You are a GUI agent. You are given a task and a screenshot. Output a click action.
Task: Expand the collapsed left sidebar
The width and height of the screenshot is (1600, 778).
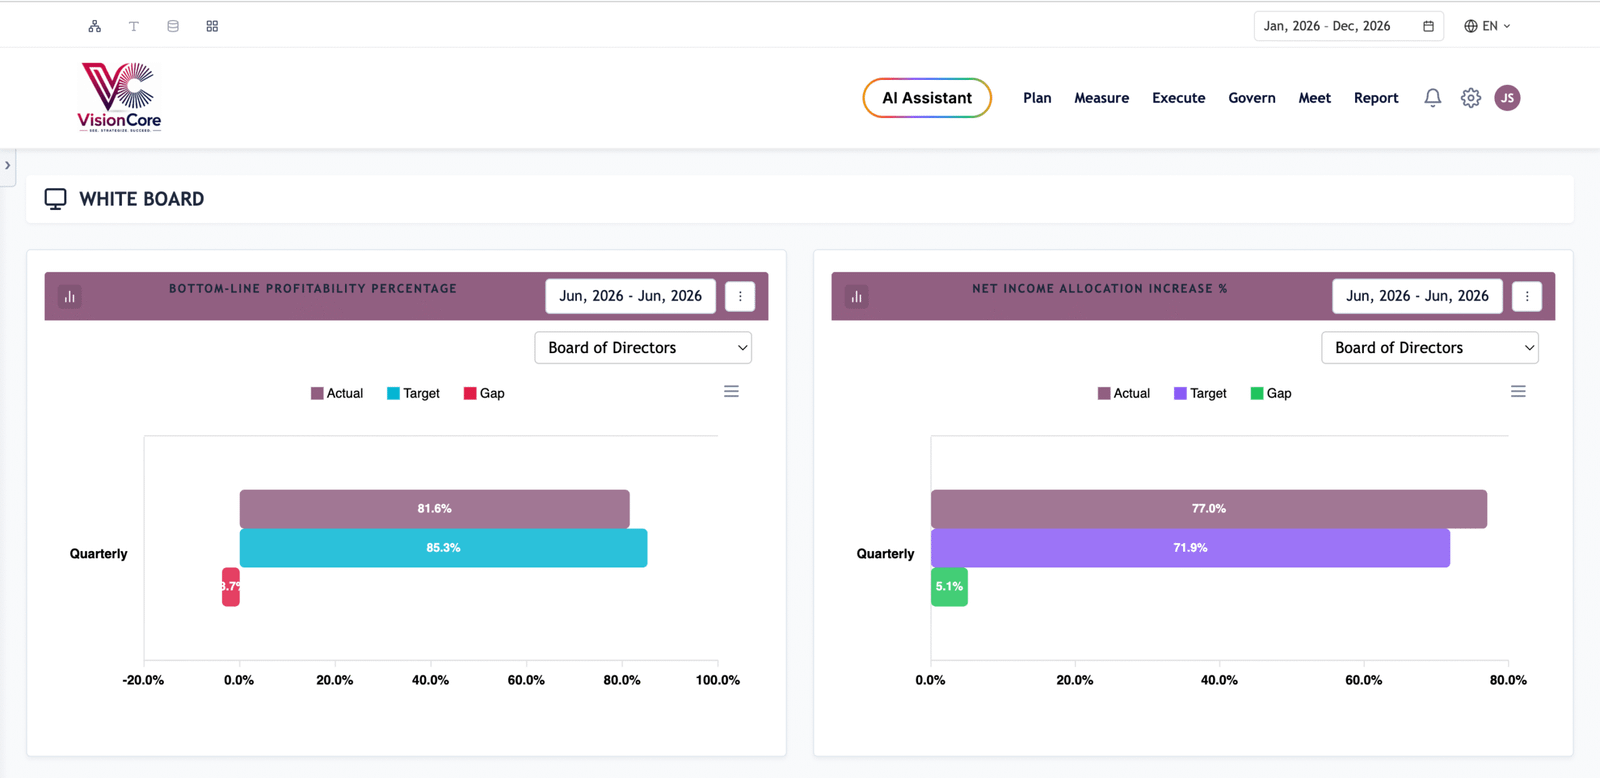[8, 166]
